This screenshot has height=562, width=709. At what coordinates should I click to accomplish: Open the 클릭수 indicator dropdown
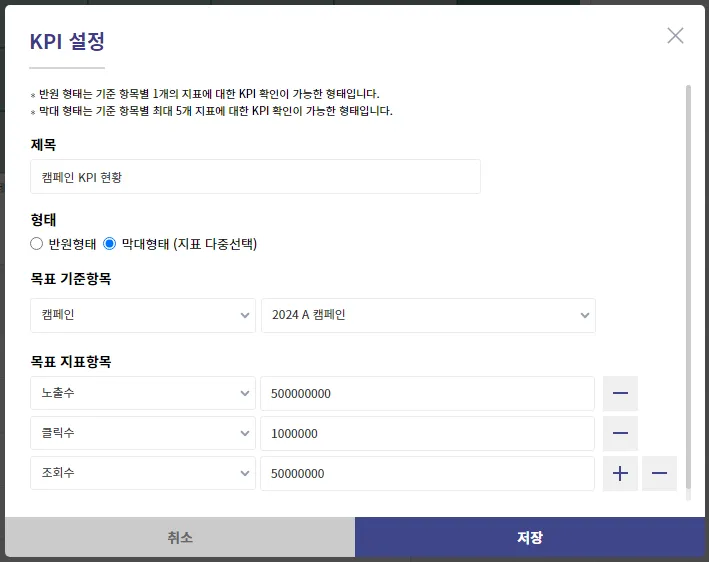[143, 433]
